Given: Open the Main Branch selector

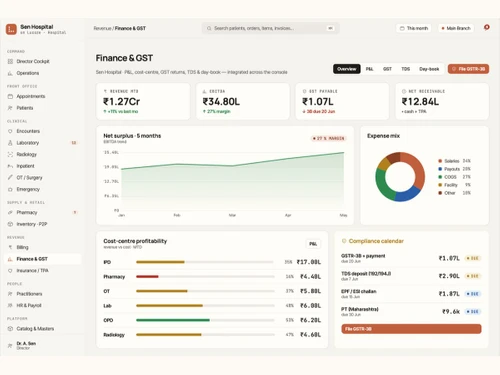Looking at the screenshot, I should click(x=456, y=28).
